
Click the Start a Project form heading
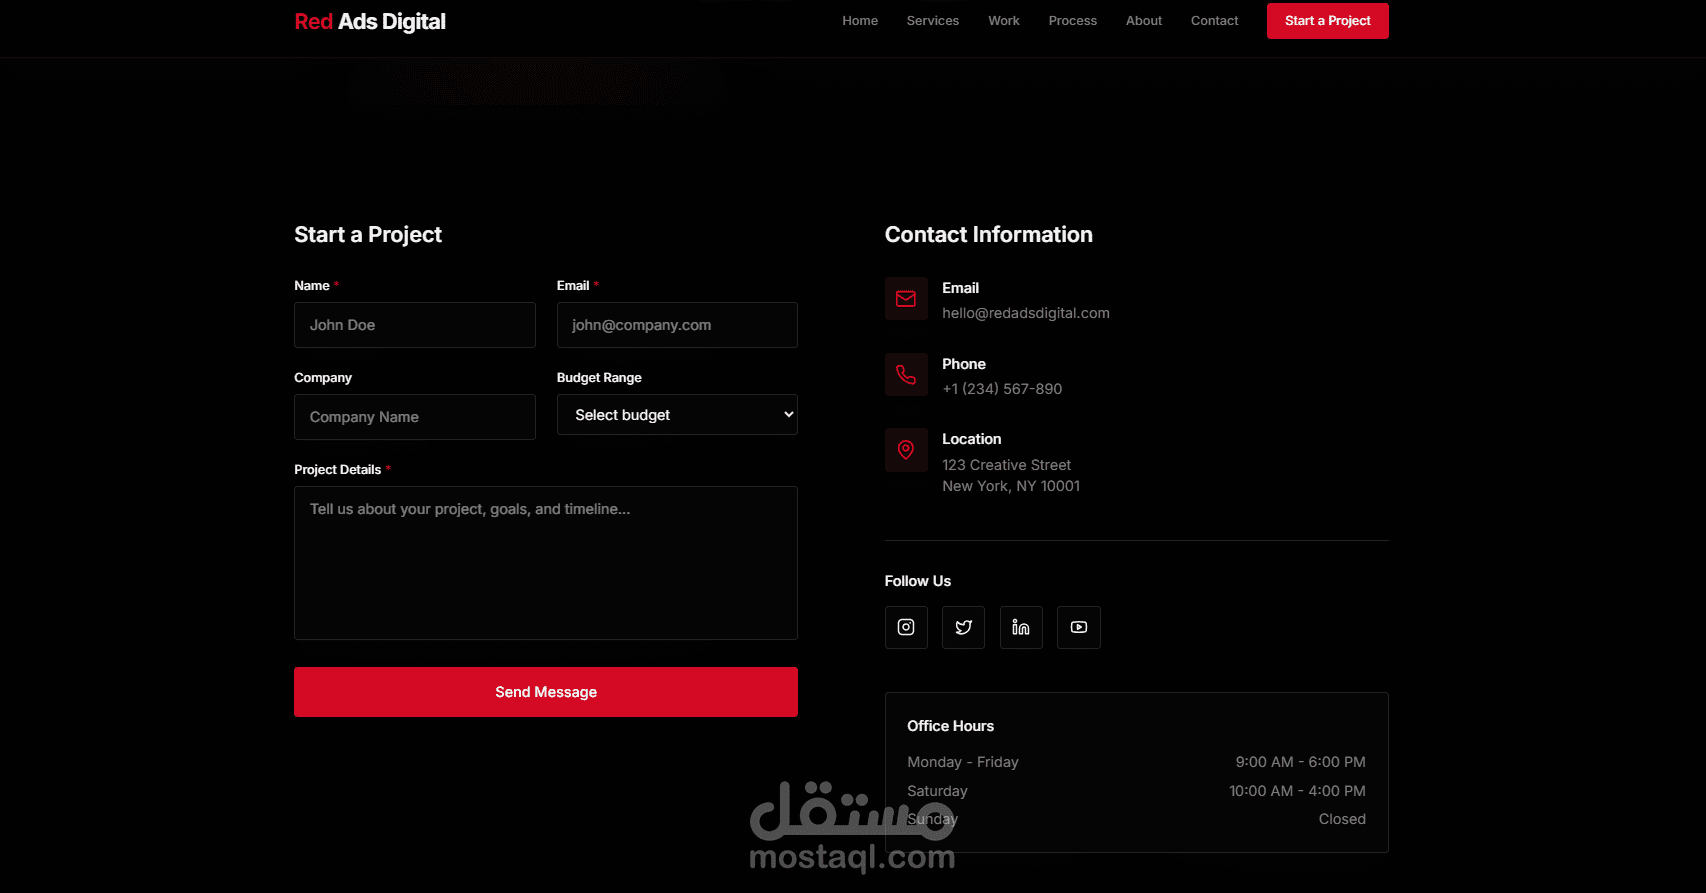tap(368, 235)
